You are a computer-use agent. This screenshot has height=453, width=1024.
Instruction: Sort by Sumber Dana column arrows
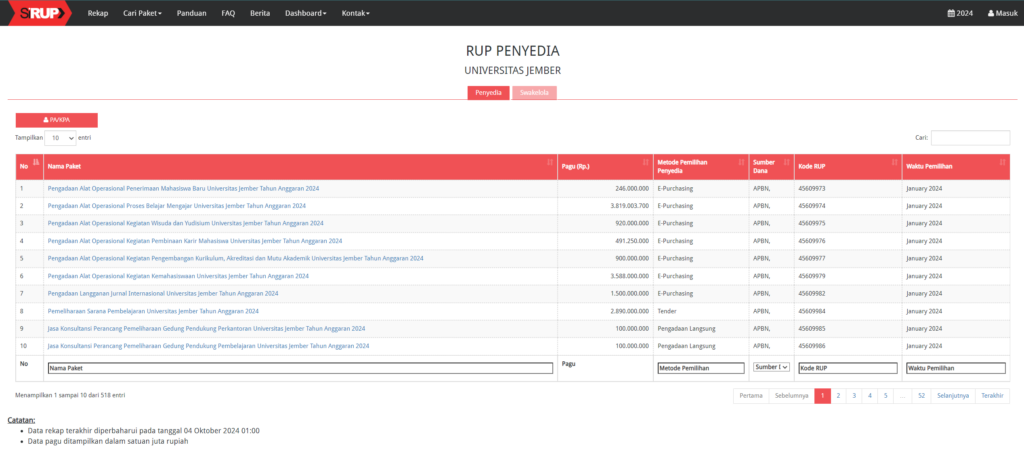pos(787,162)
